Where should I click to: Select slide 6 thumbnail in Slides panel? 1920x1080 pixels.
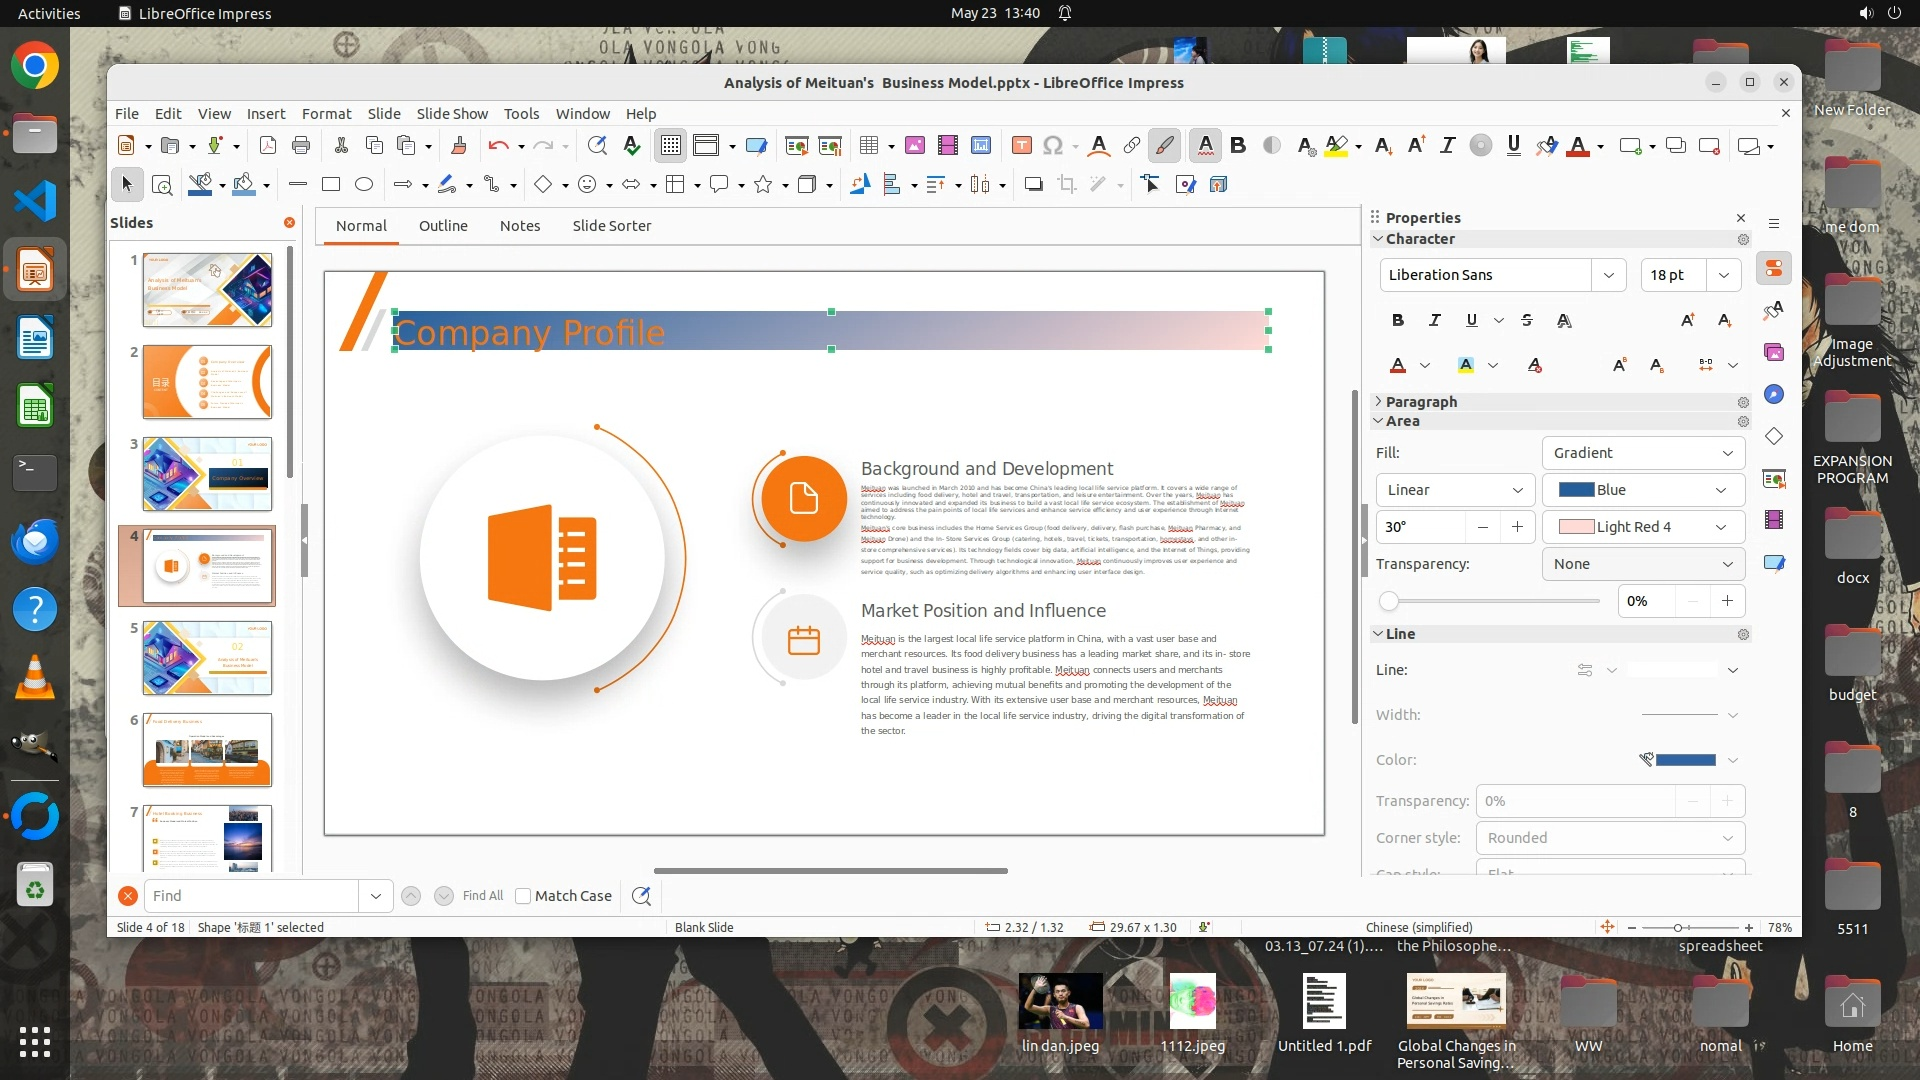207,749
